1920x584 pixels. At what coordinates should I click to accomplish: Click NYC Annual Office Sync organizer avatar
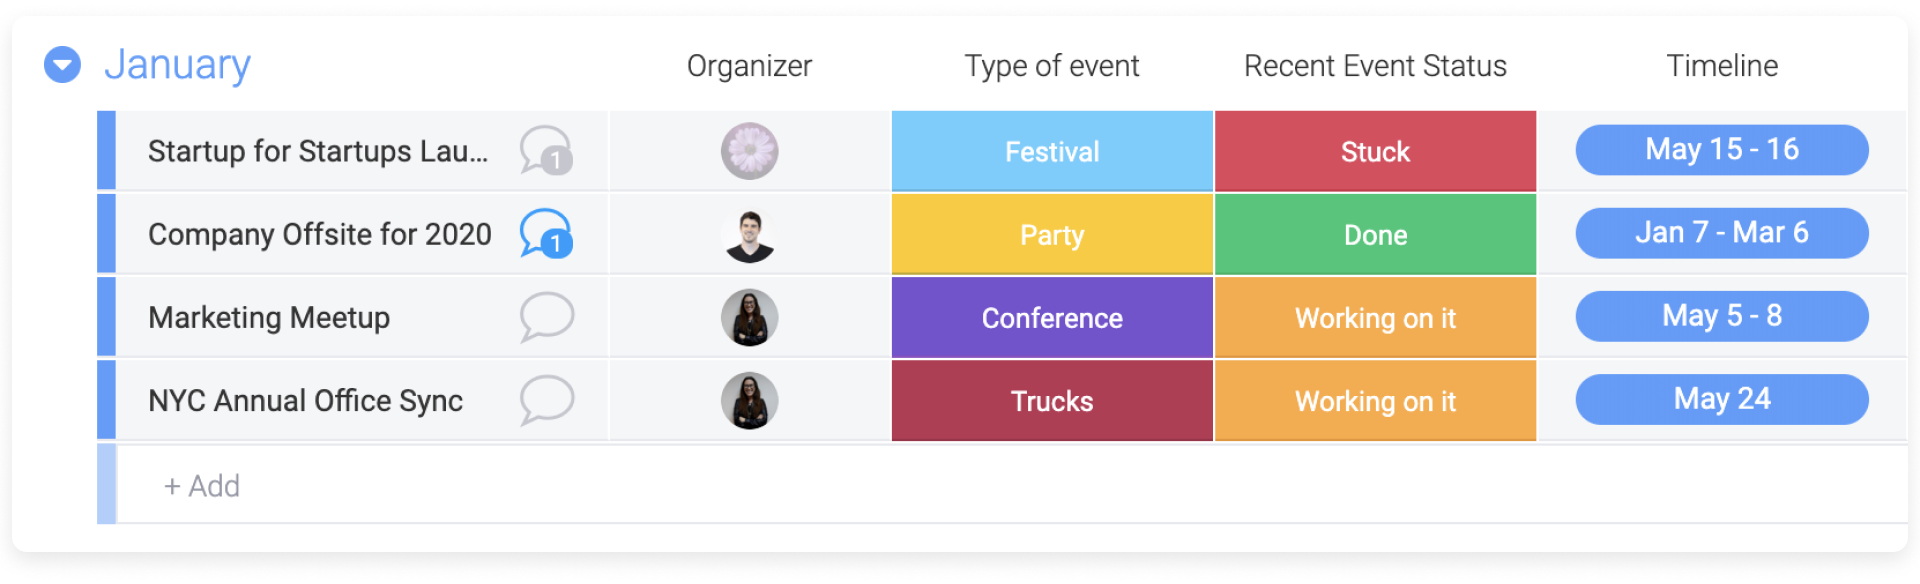[x=750, y=401]
